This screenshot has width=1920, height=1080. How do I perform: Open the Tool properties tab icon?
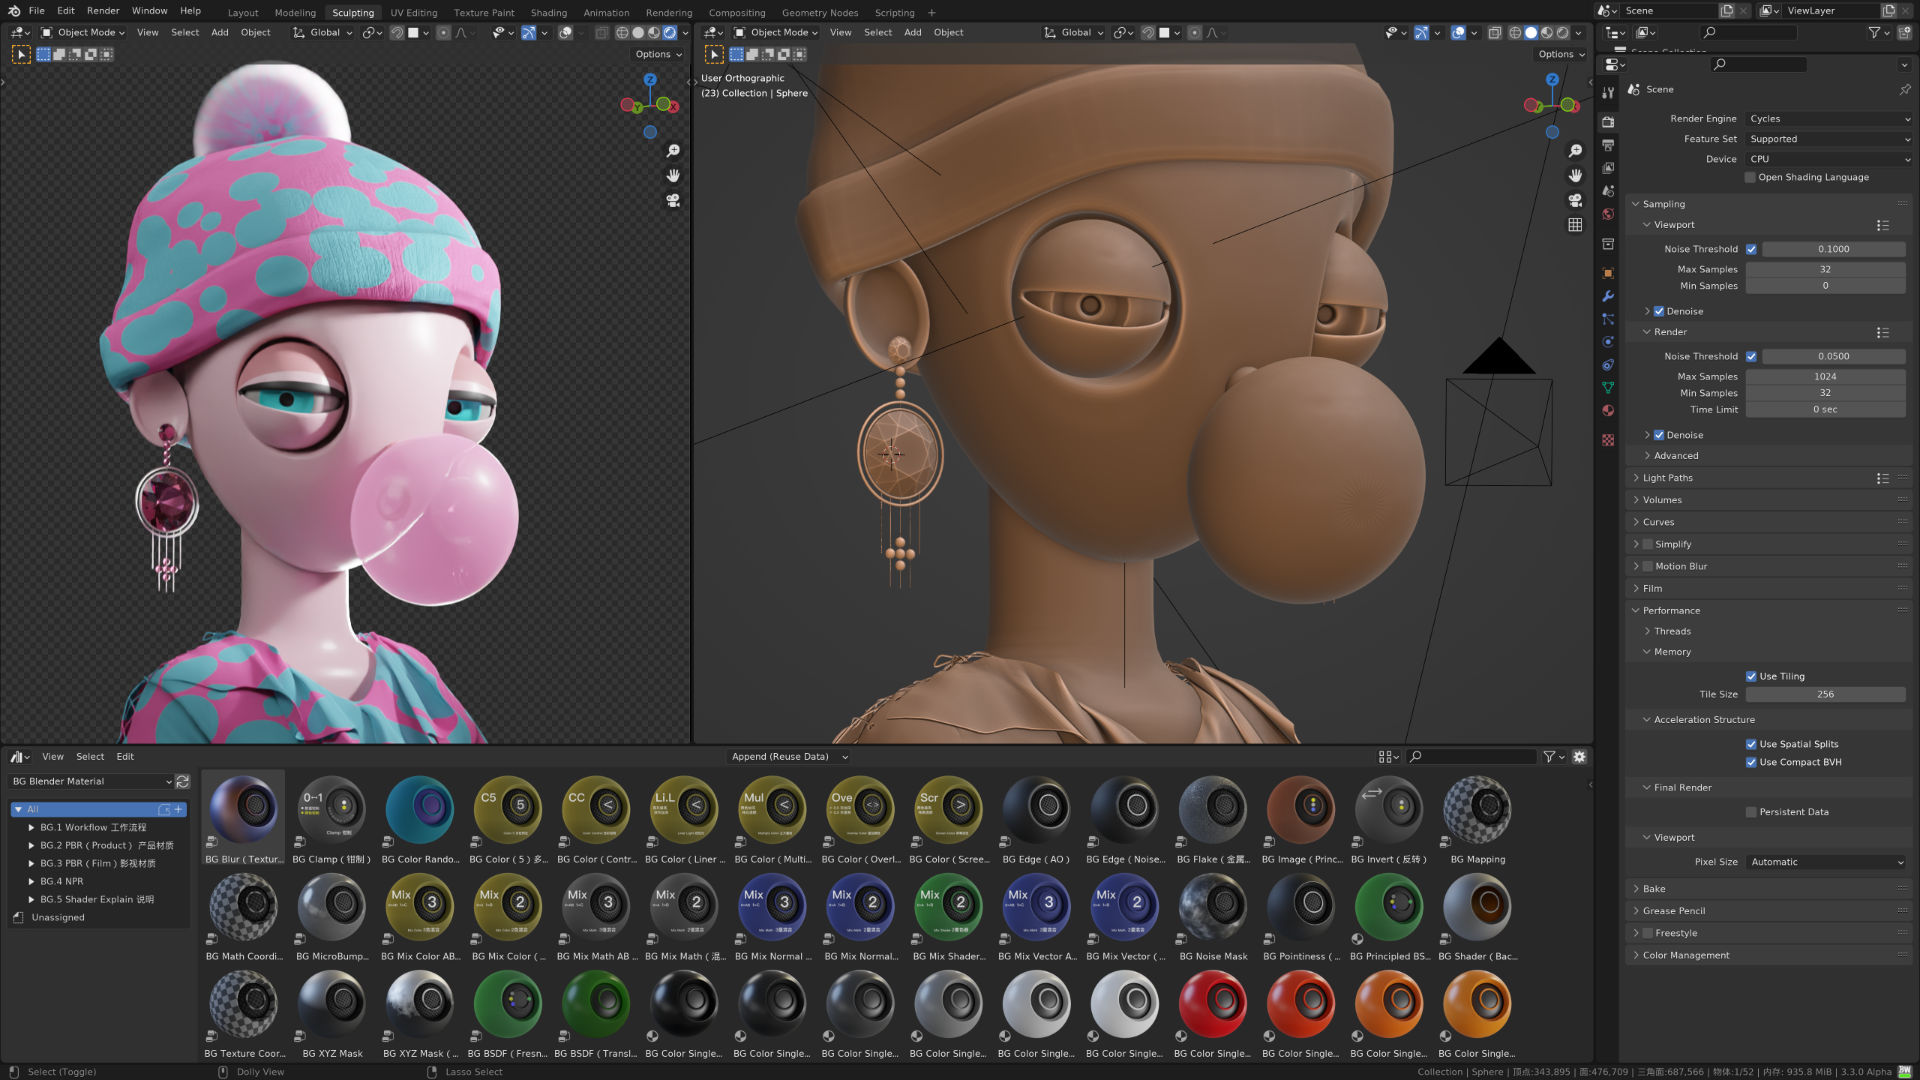[1608, 93]
